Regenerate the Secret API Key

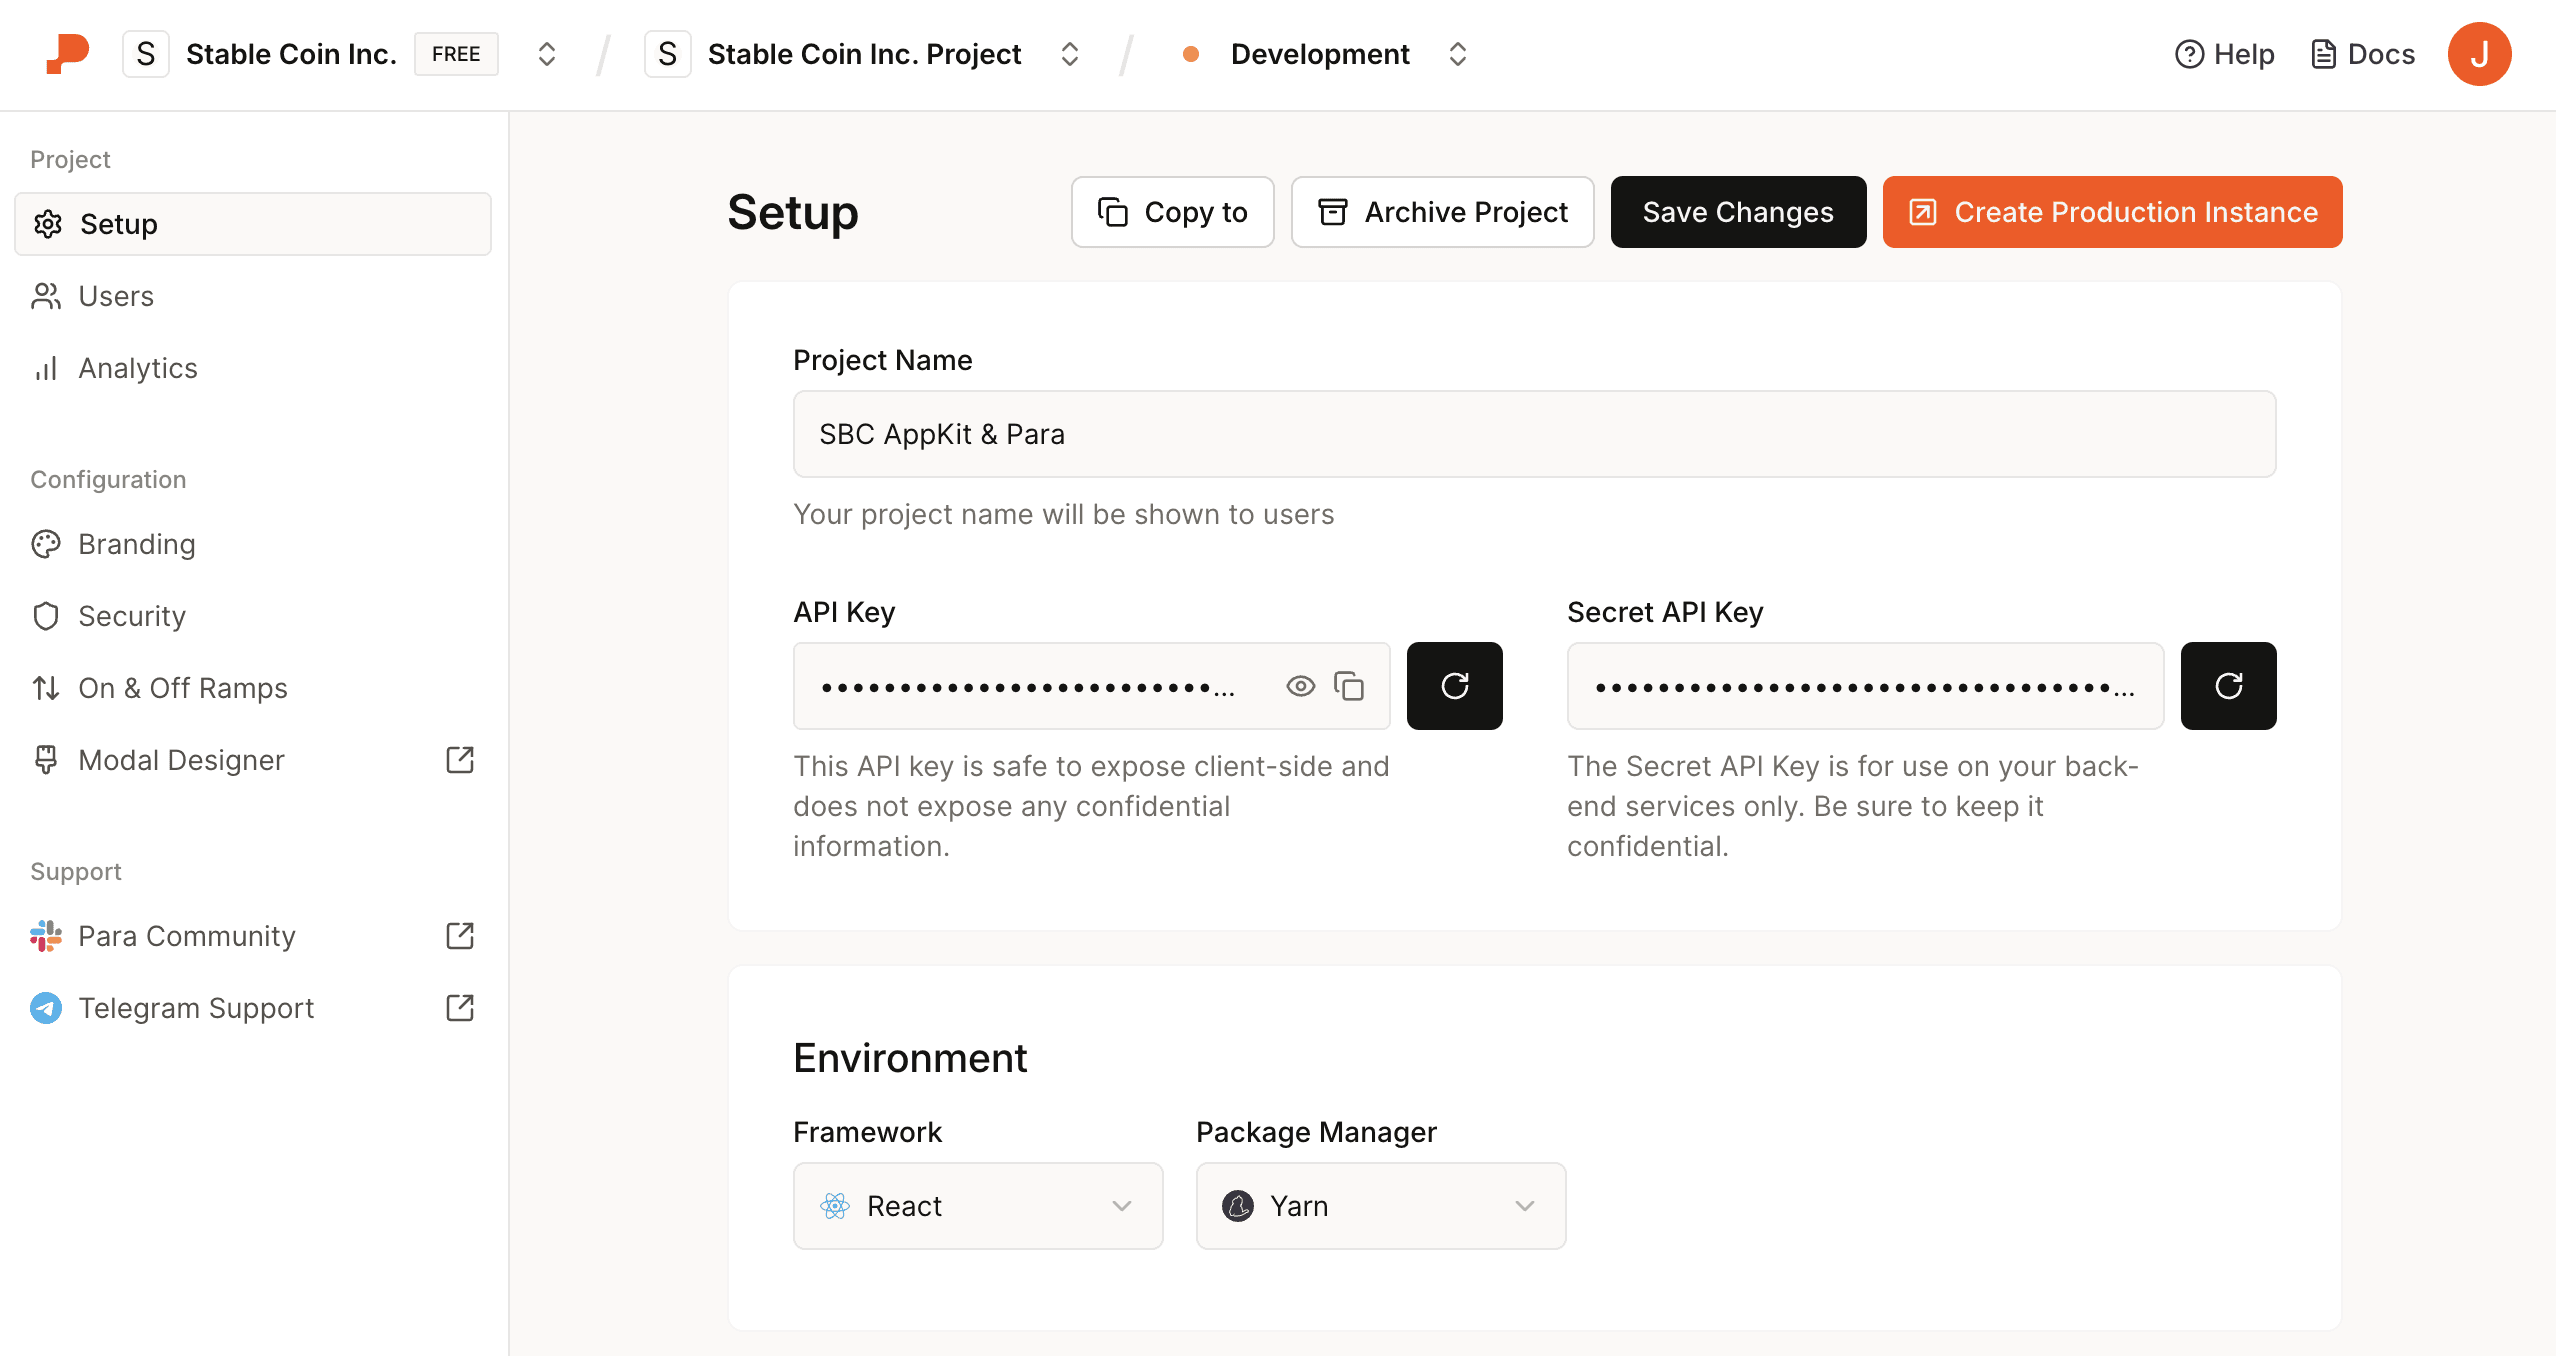2228,686
